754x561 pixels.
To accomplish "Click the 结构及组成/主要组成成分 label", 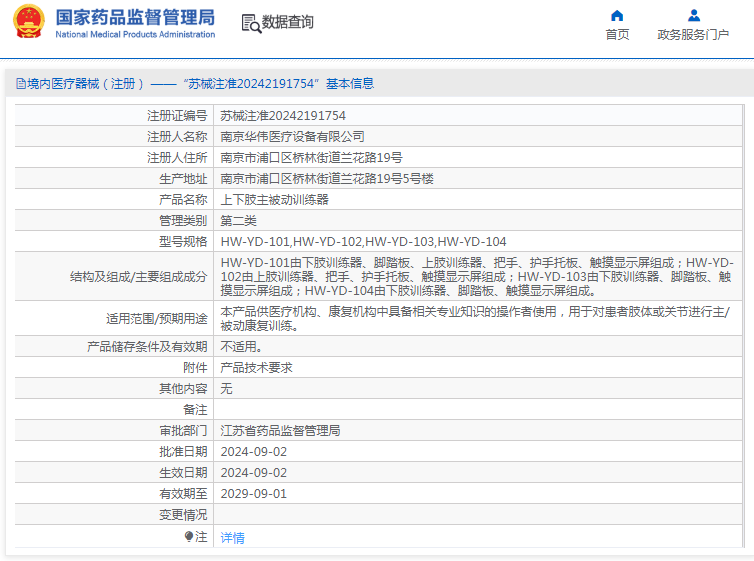I will [138, 277].
